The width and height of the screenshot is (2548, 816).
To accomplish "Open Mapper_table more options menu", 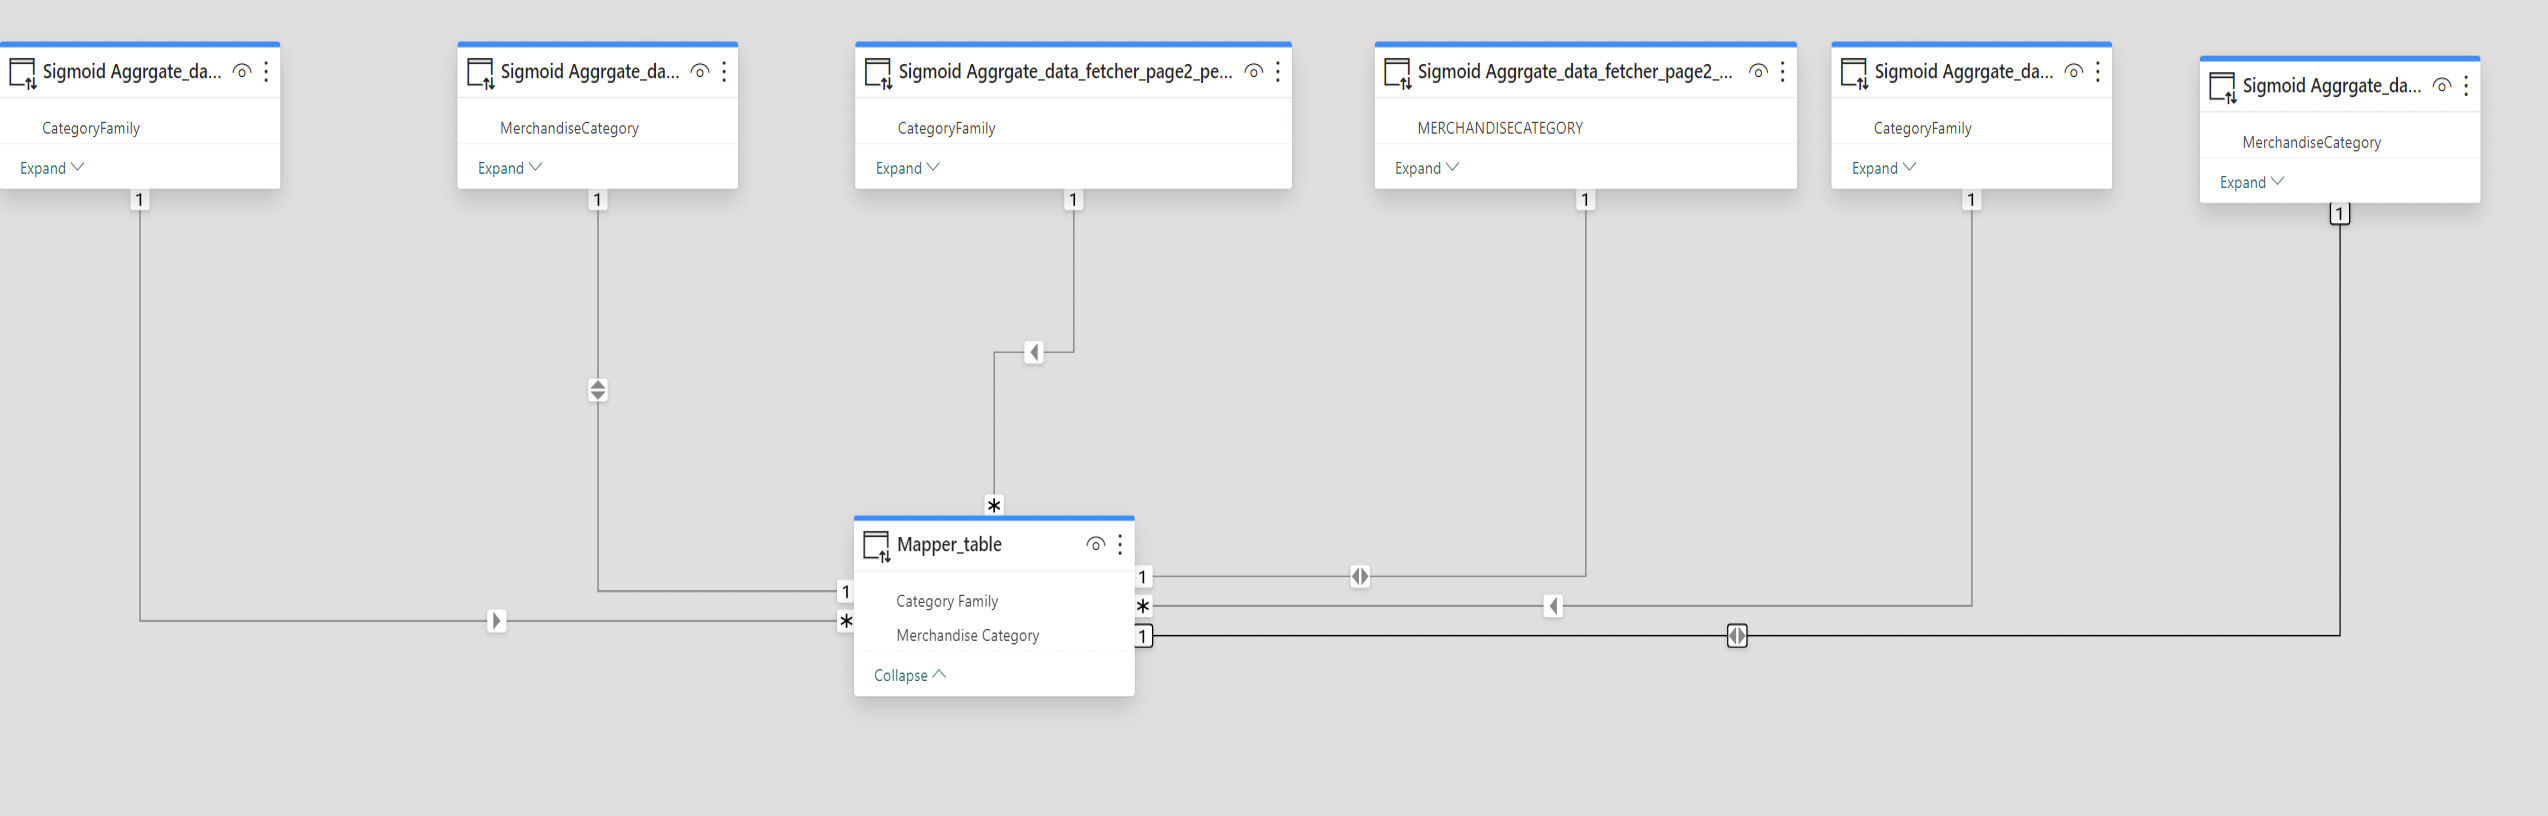I will click(1120, 544).
